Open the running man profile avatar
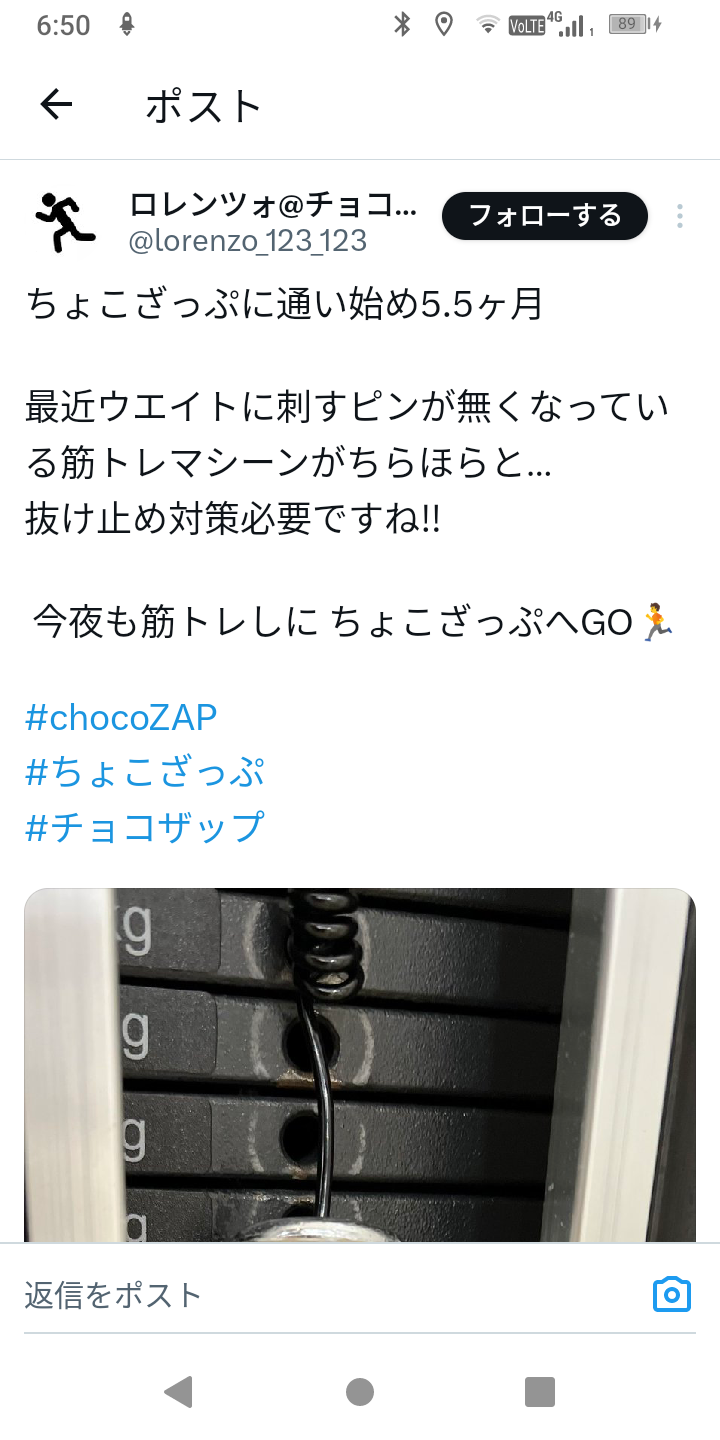Viewport: 720px width, 1440px height. click(x=66, y=221)
